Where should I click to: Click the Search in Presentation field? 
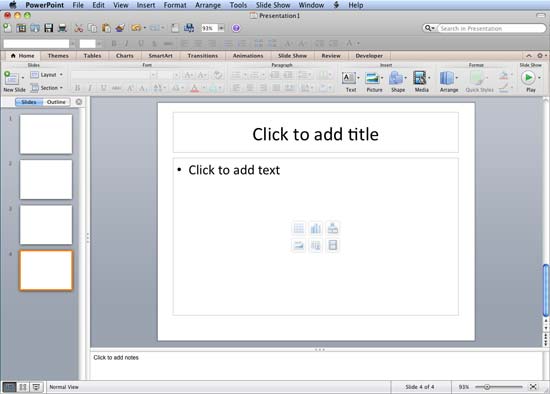pyautogui.click(x=491, y=28)
